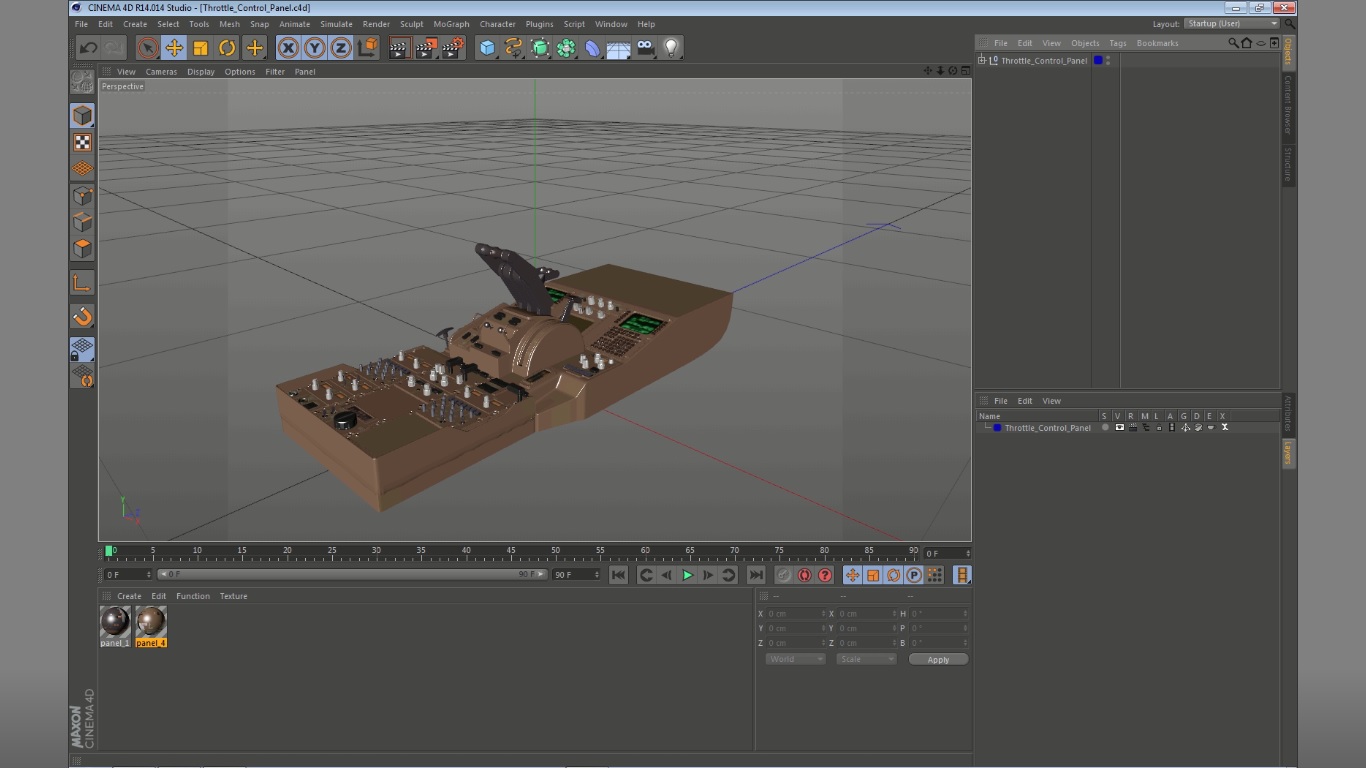Add a Light bulb object
The image size is (1366, 768).
[672, 47]
